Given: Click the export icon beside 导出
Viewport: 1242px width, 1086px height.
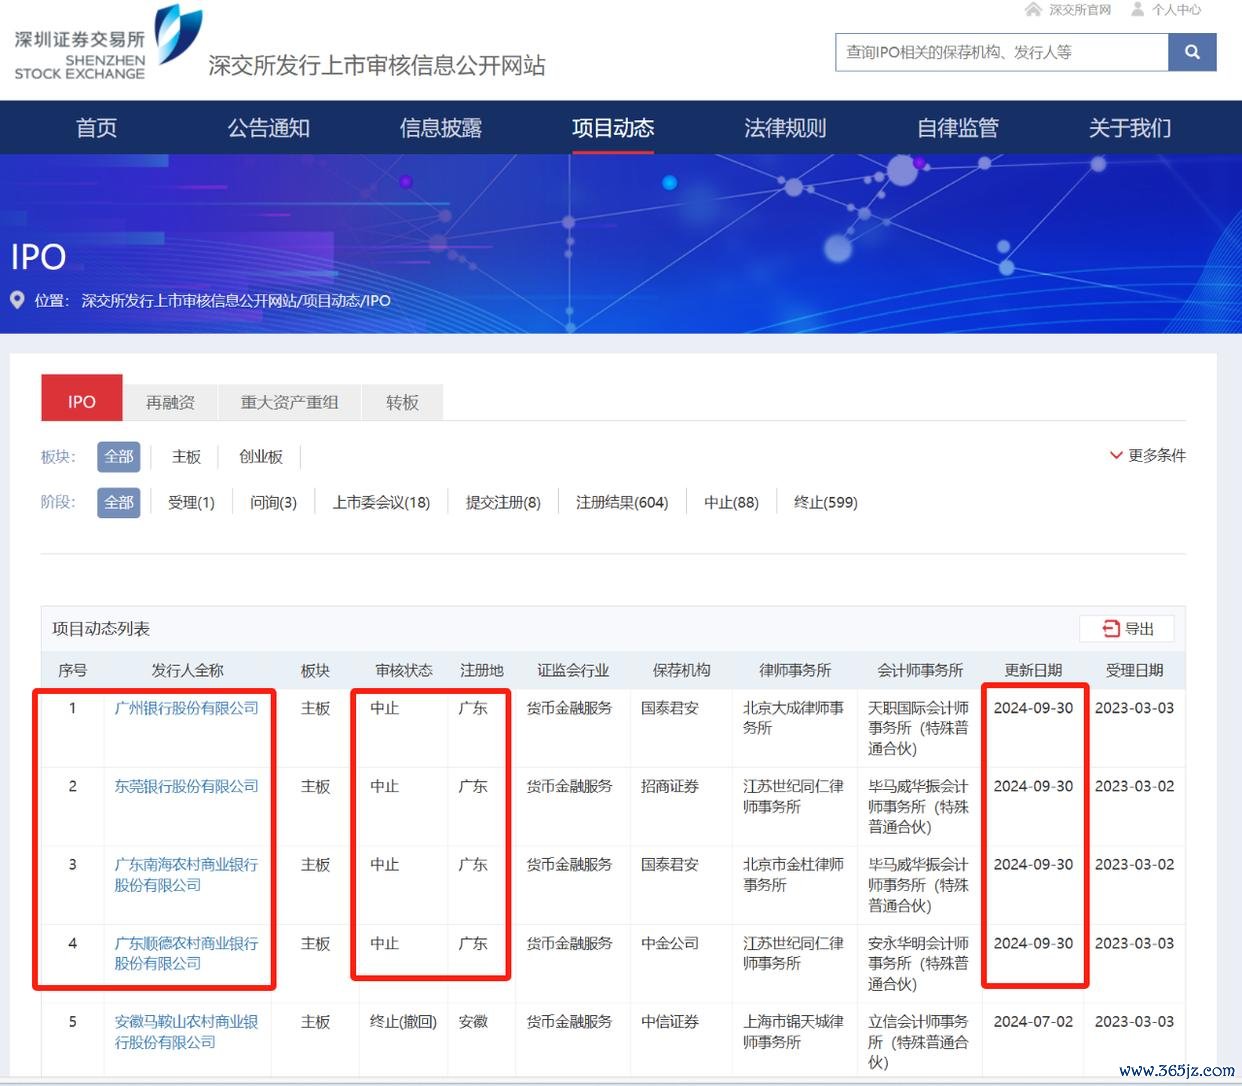Looking at the screenshot, I should click(1111, 628).
